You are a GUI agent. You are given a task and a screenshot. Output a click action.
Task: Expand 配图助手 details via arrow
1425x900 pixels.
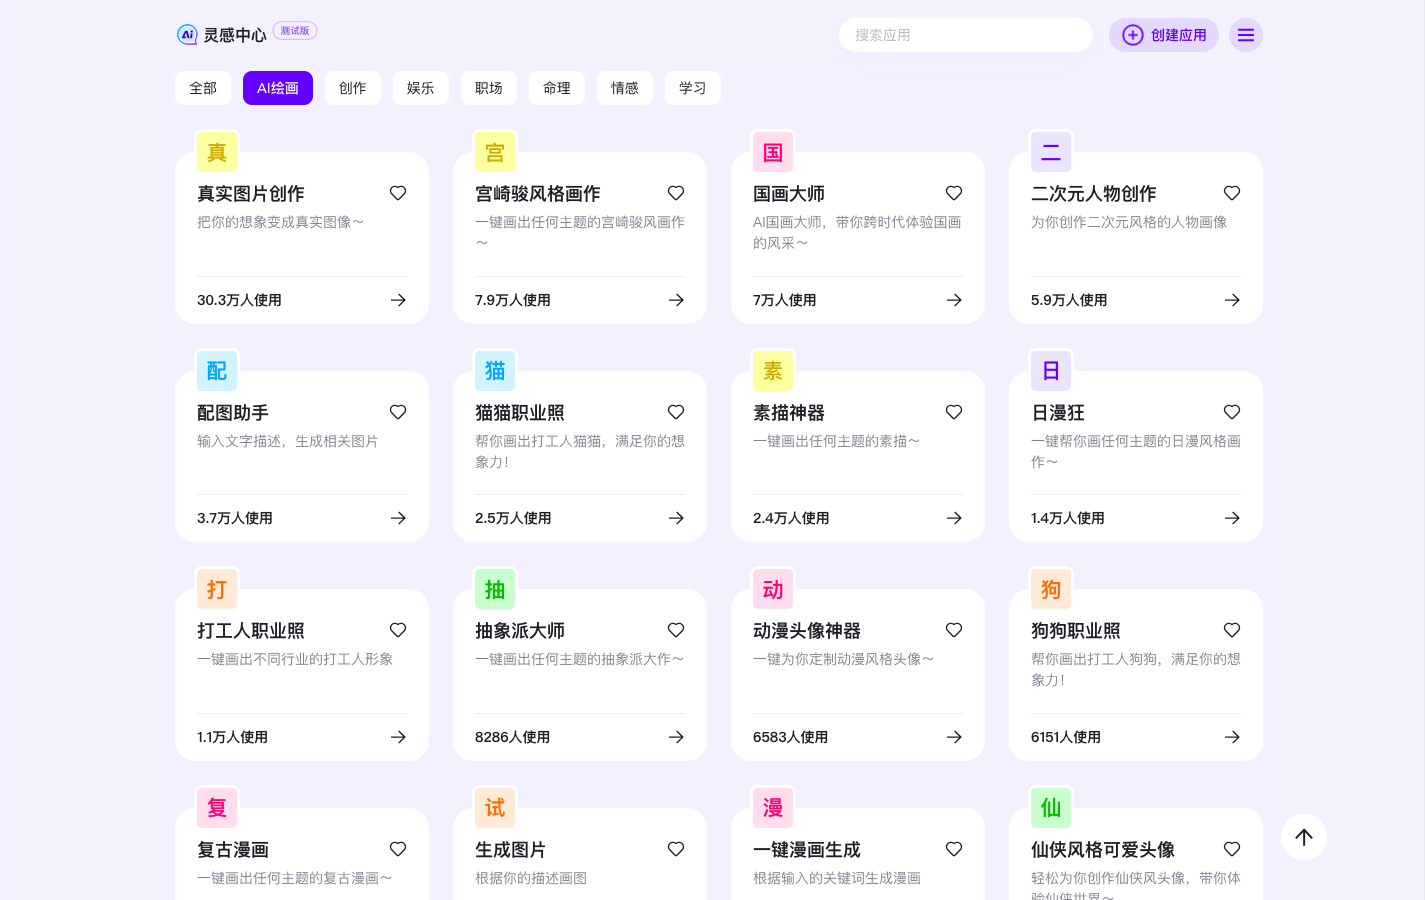[x=398, y=518]
